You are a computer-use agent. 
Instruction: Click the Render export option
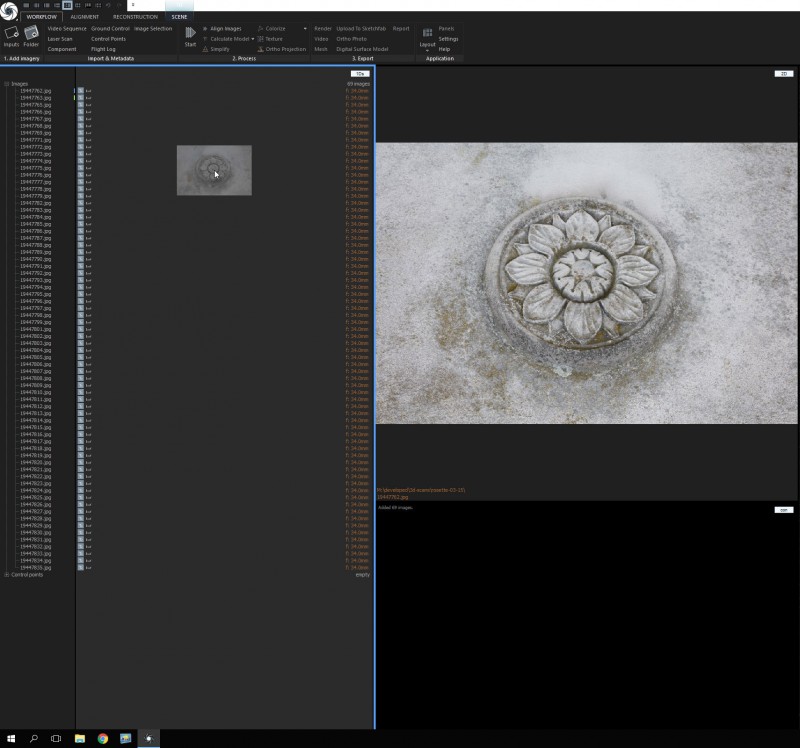click(x=322, y=29)
